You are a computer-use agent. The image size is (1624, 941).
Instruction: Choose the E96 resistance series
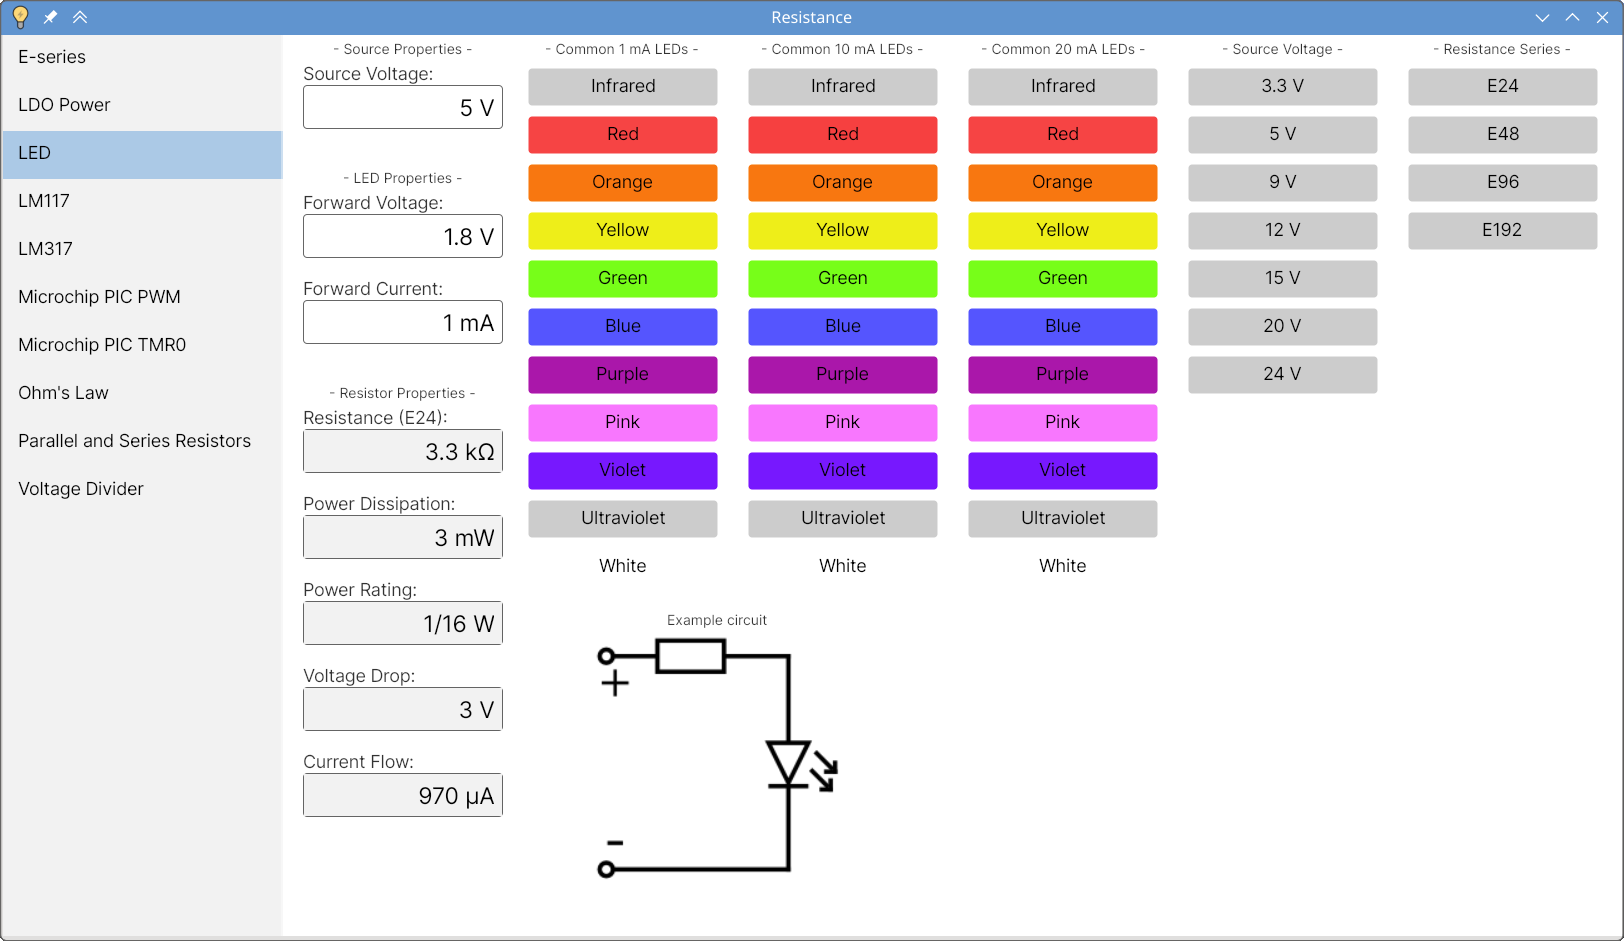1502,182
